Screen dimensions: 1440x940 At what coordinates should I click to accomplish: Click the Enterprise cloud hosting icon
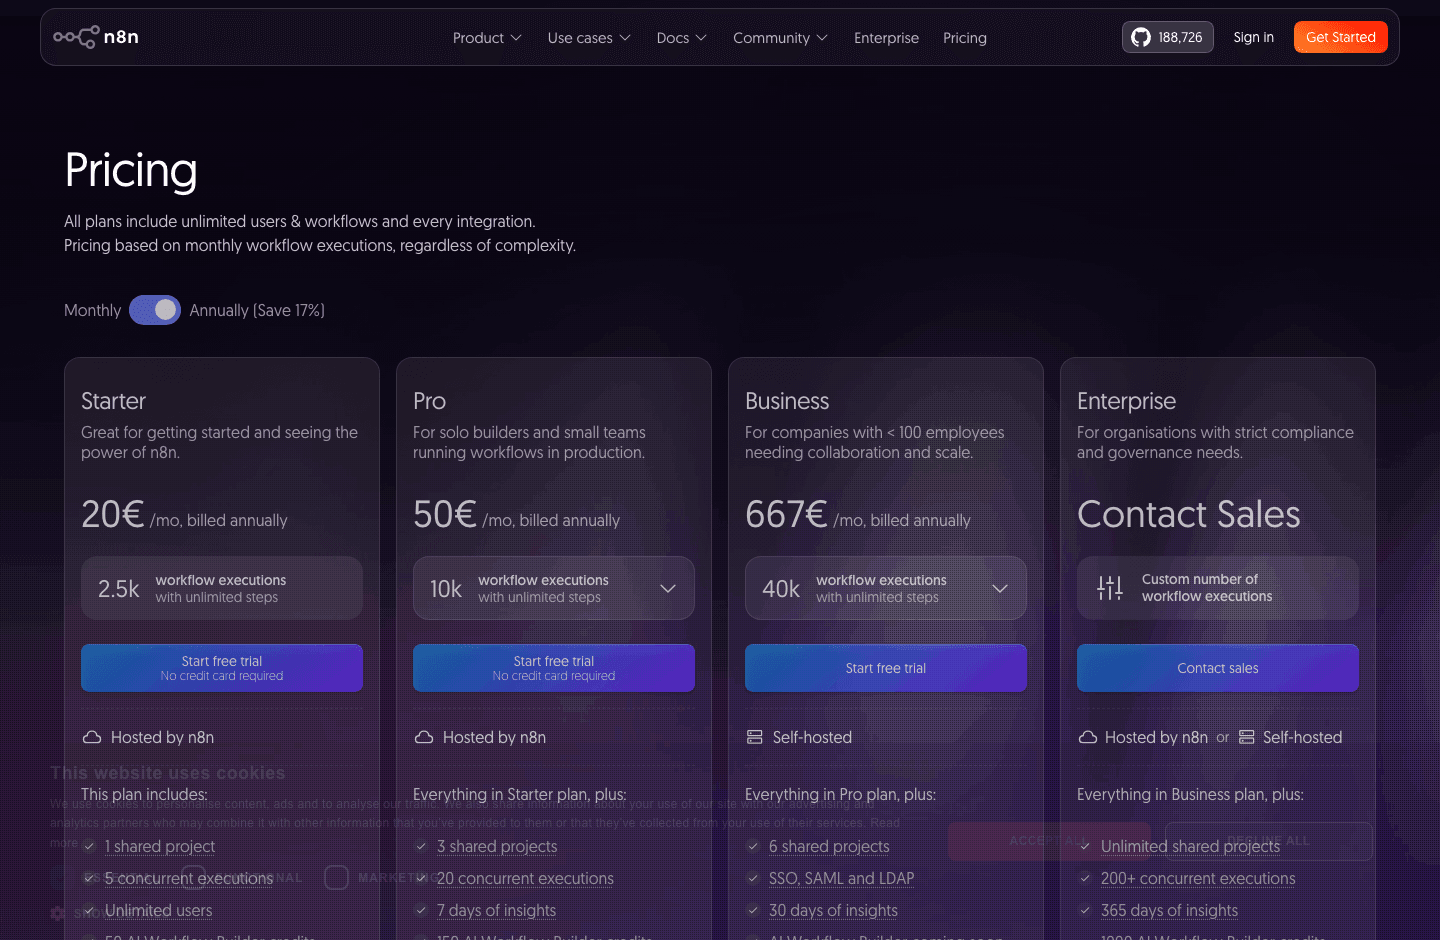1088,737
